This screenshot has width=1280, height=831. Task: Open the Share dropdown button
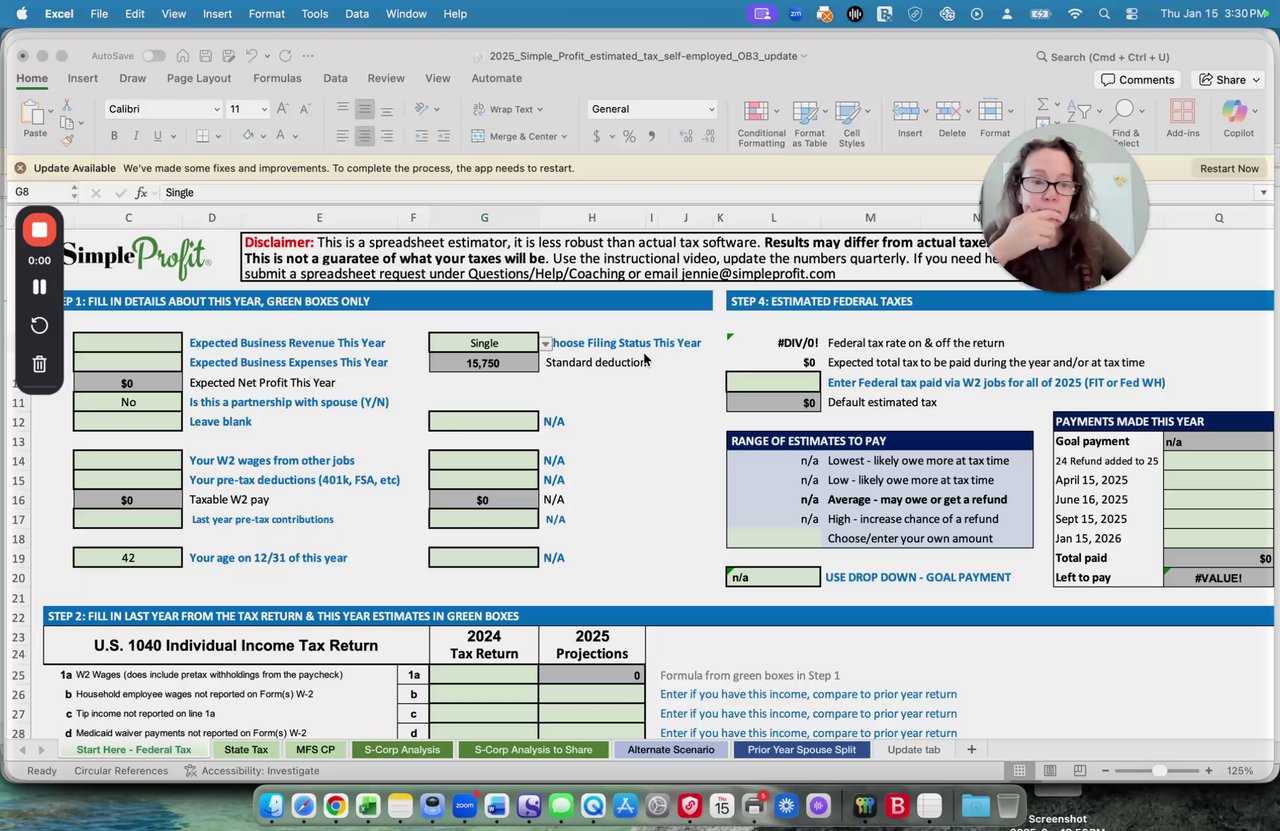pos(1230,80)
